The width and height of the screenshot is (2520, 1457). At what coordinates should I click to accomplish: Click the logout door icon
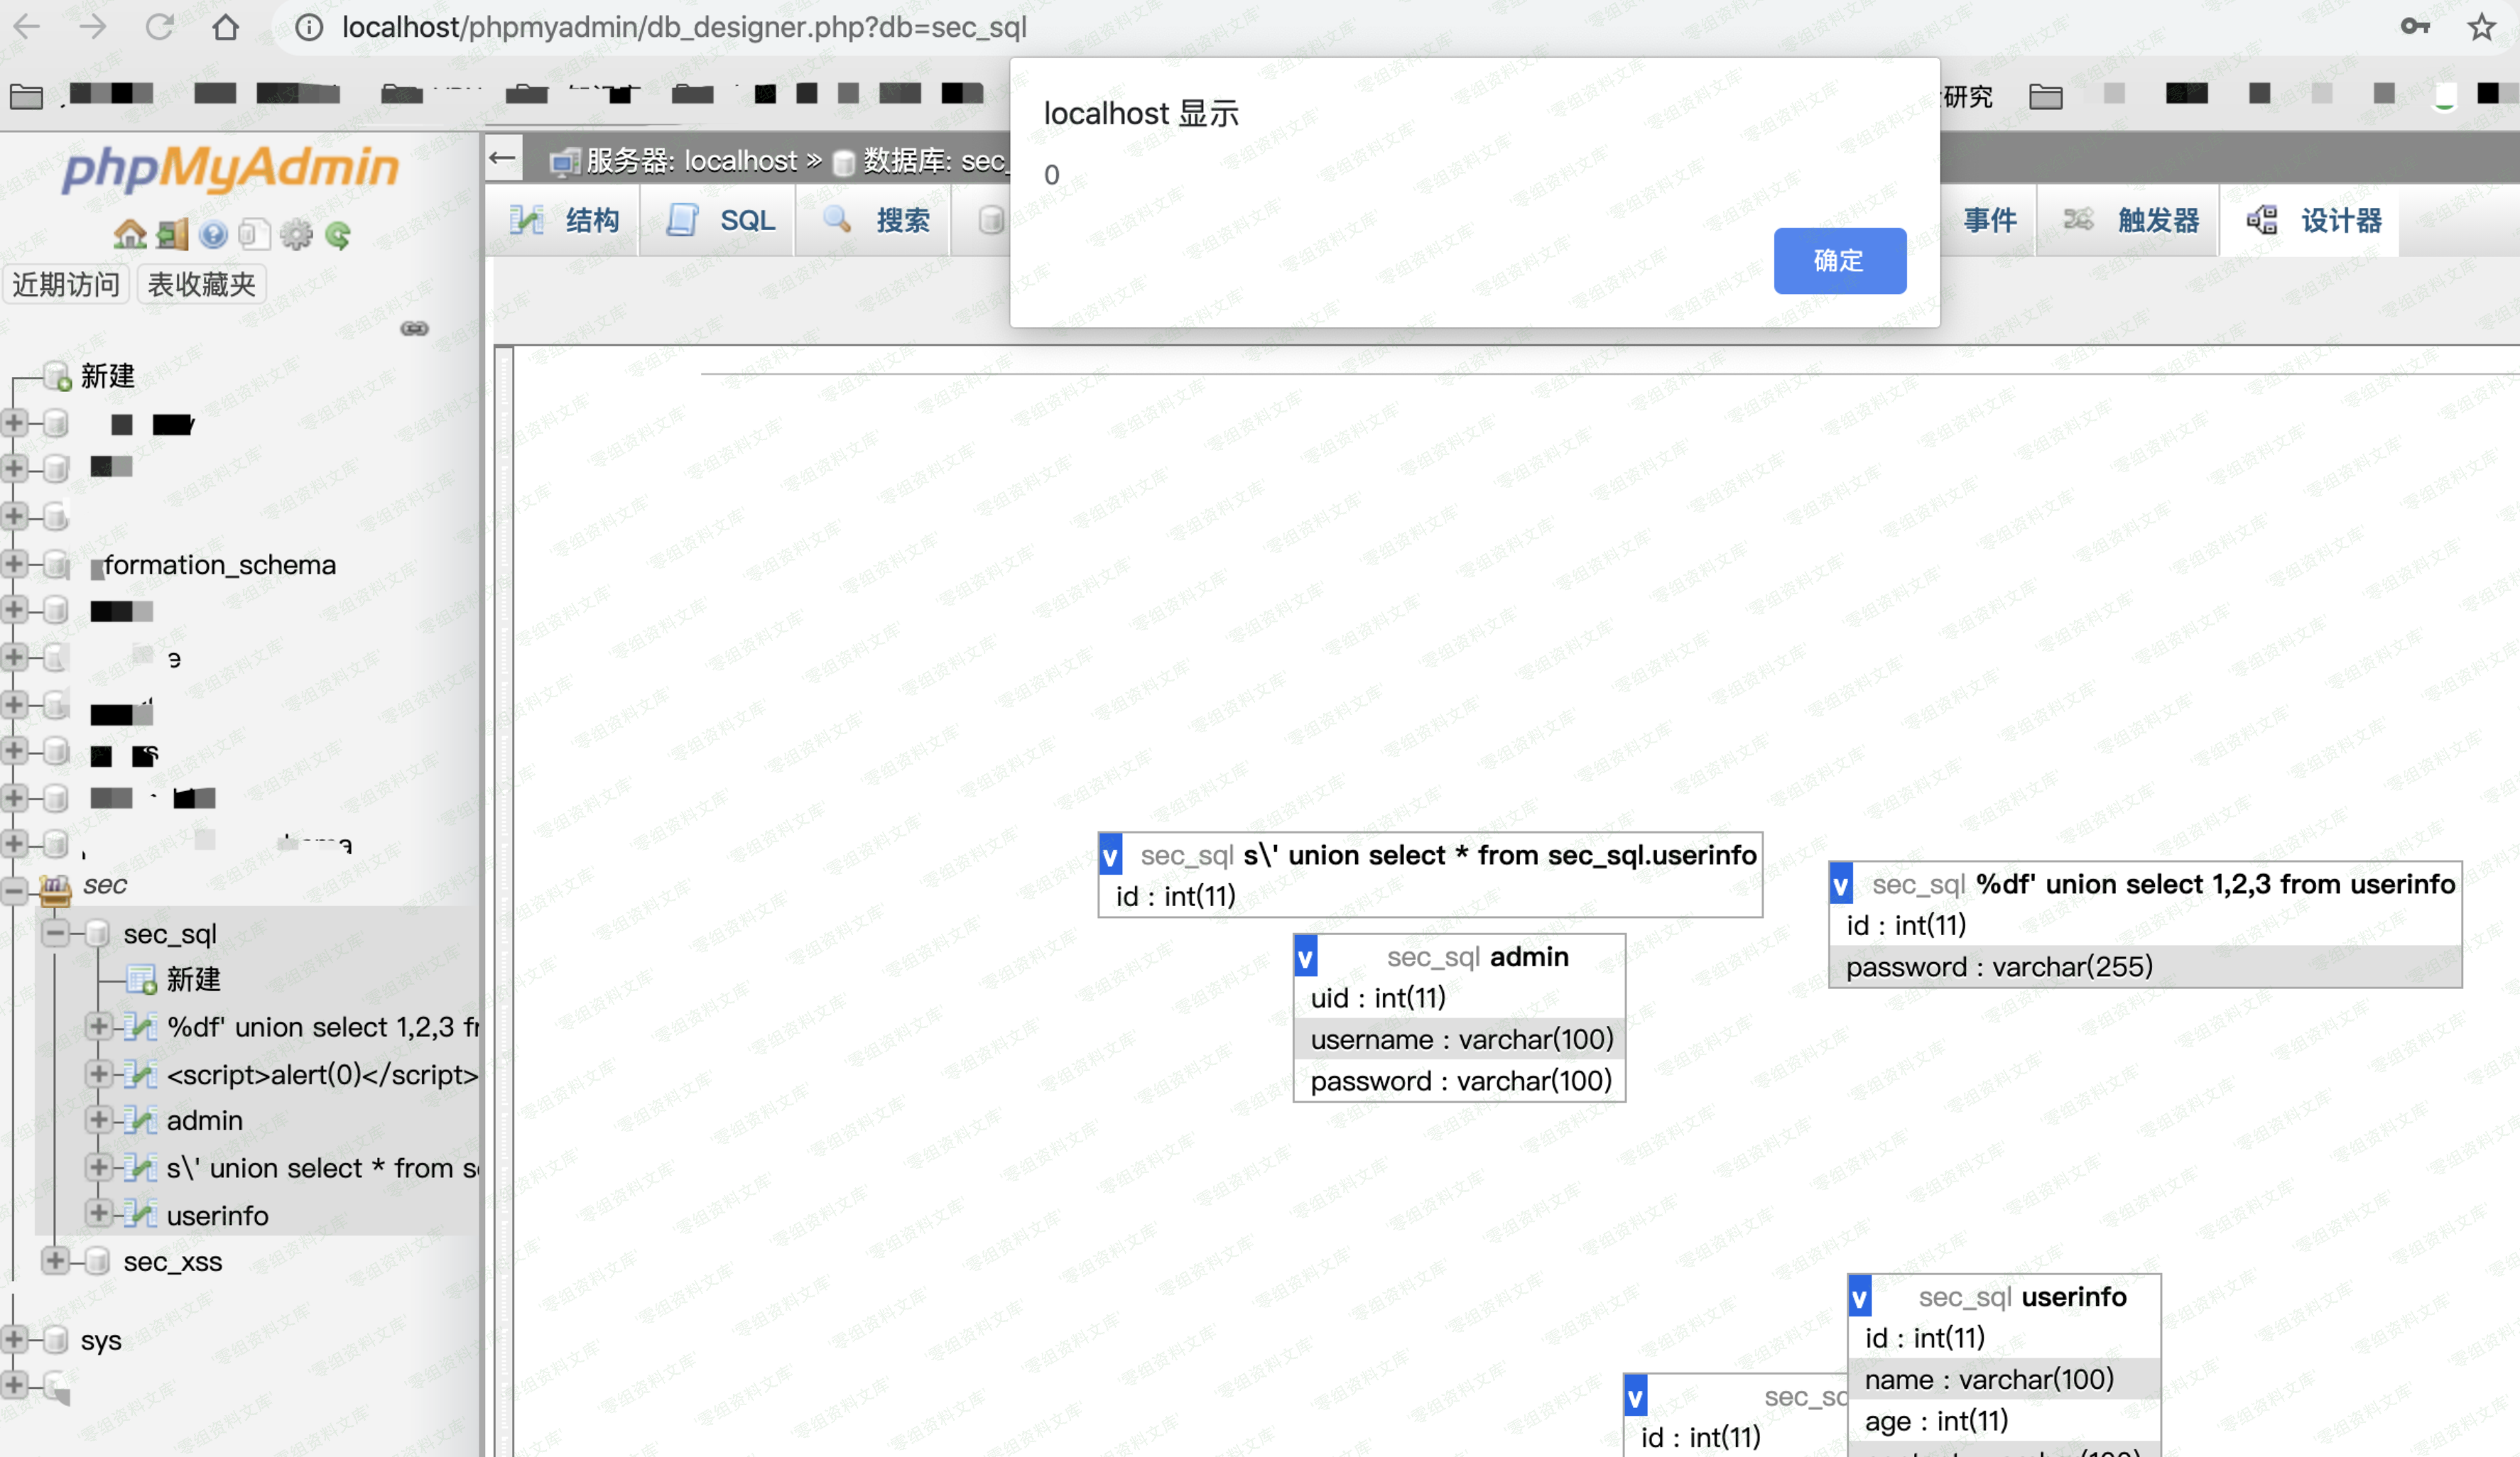[x=172, y=235]
